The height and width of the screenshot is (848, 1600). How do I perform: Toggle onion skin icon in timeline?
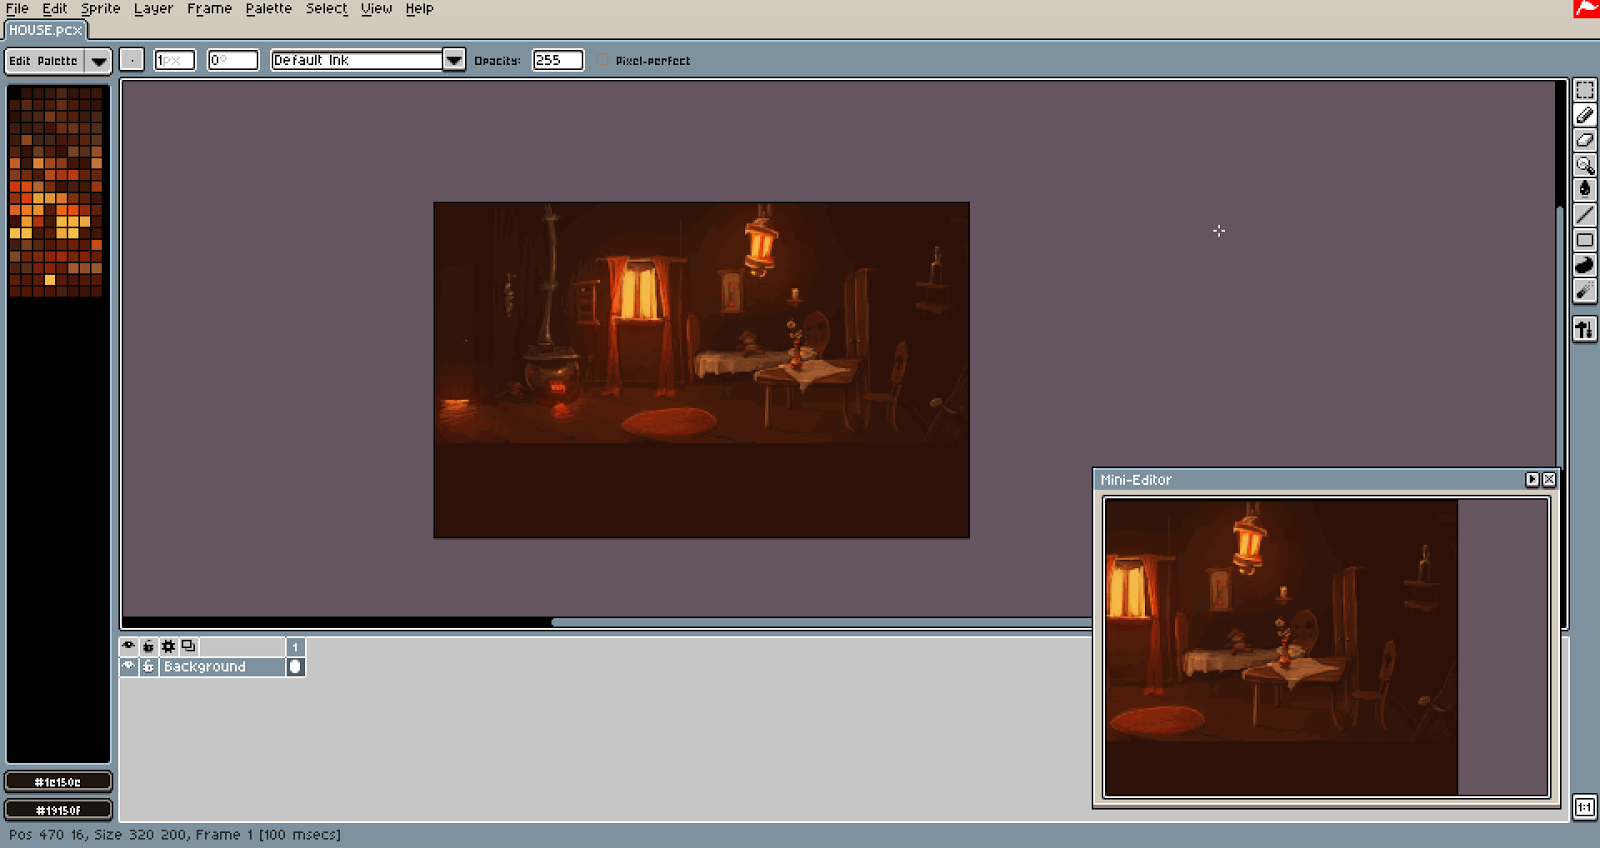pos(188,647)
